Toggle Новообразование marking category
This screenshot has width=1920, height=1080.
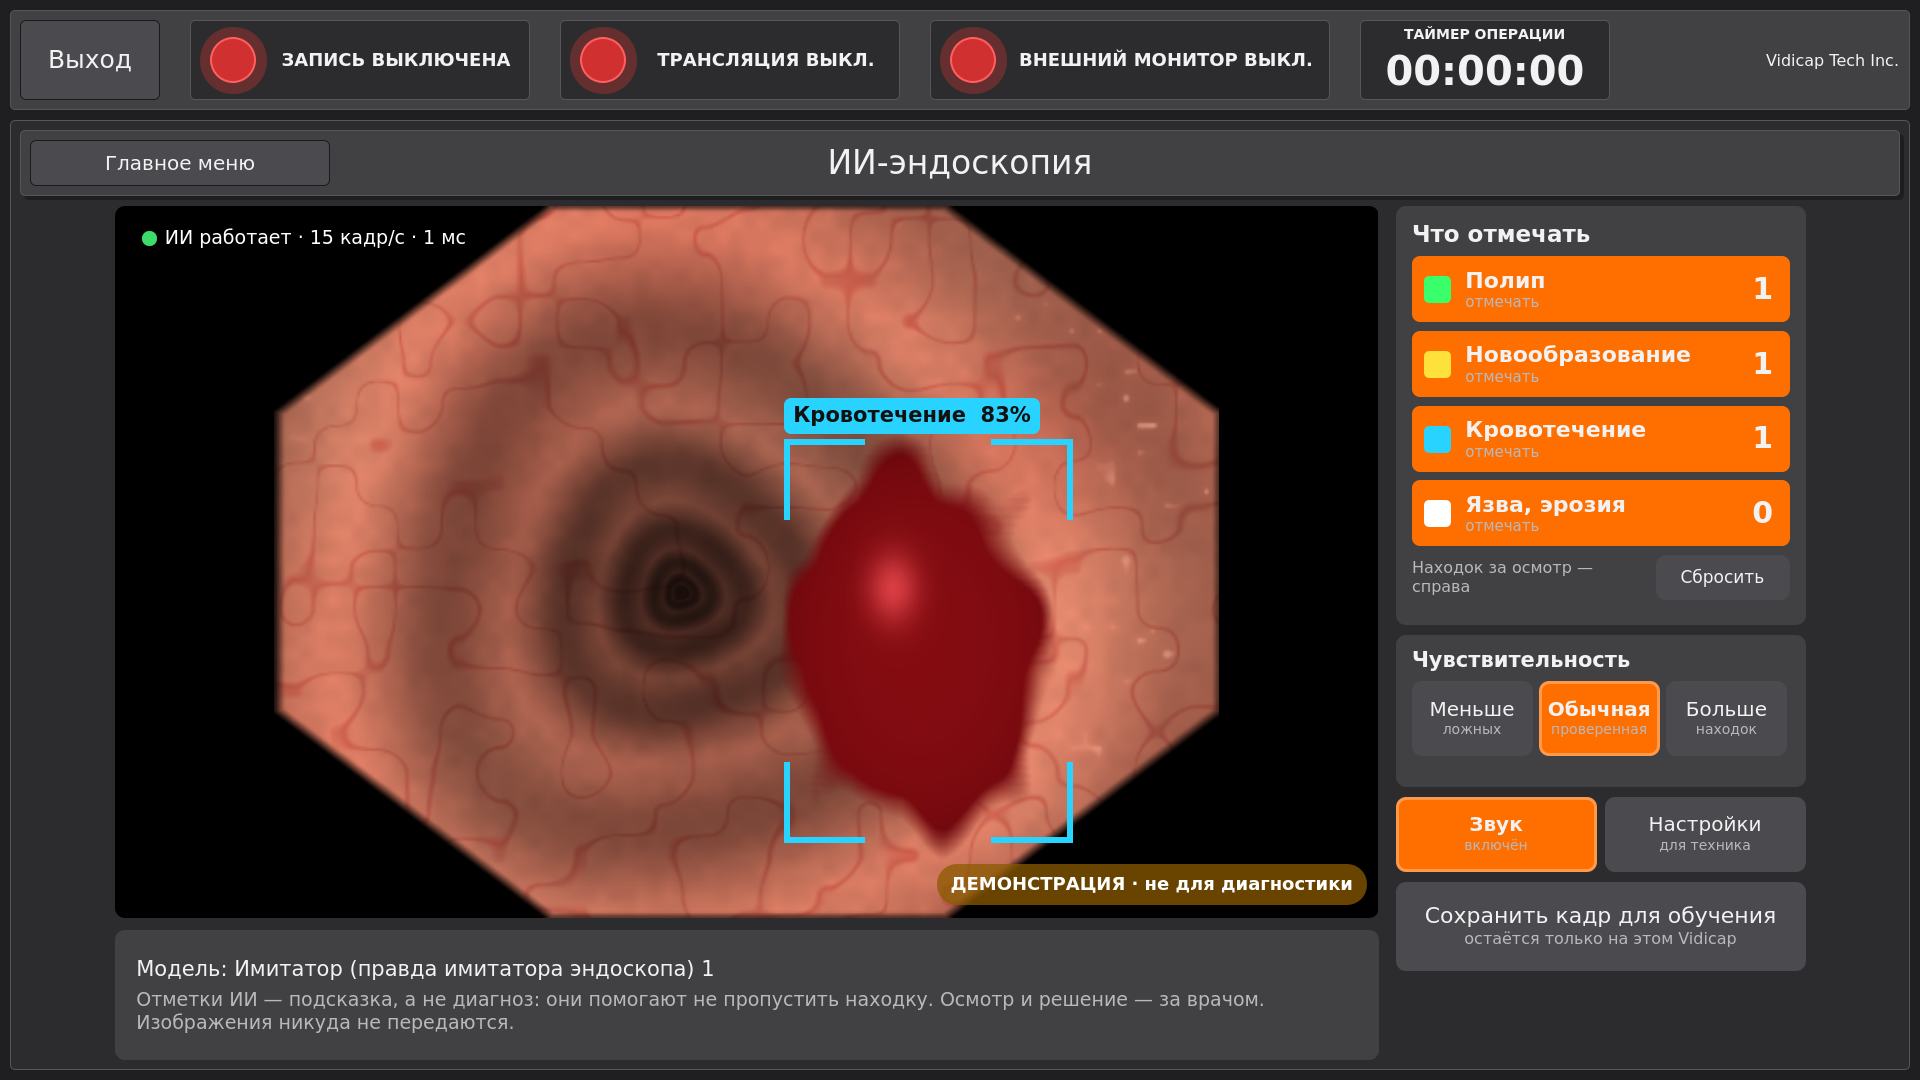[x=1600, y=364]
